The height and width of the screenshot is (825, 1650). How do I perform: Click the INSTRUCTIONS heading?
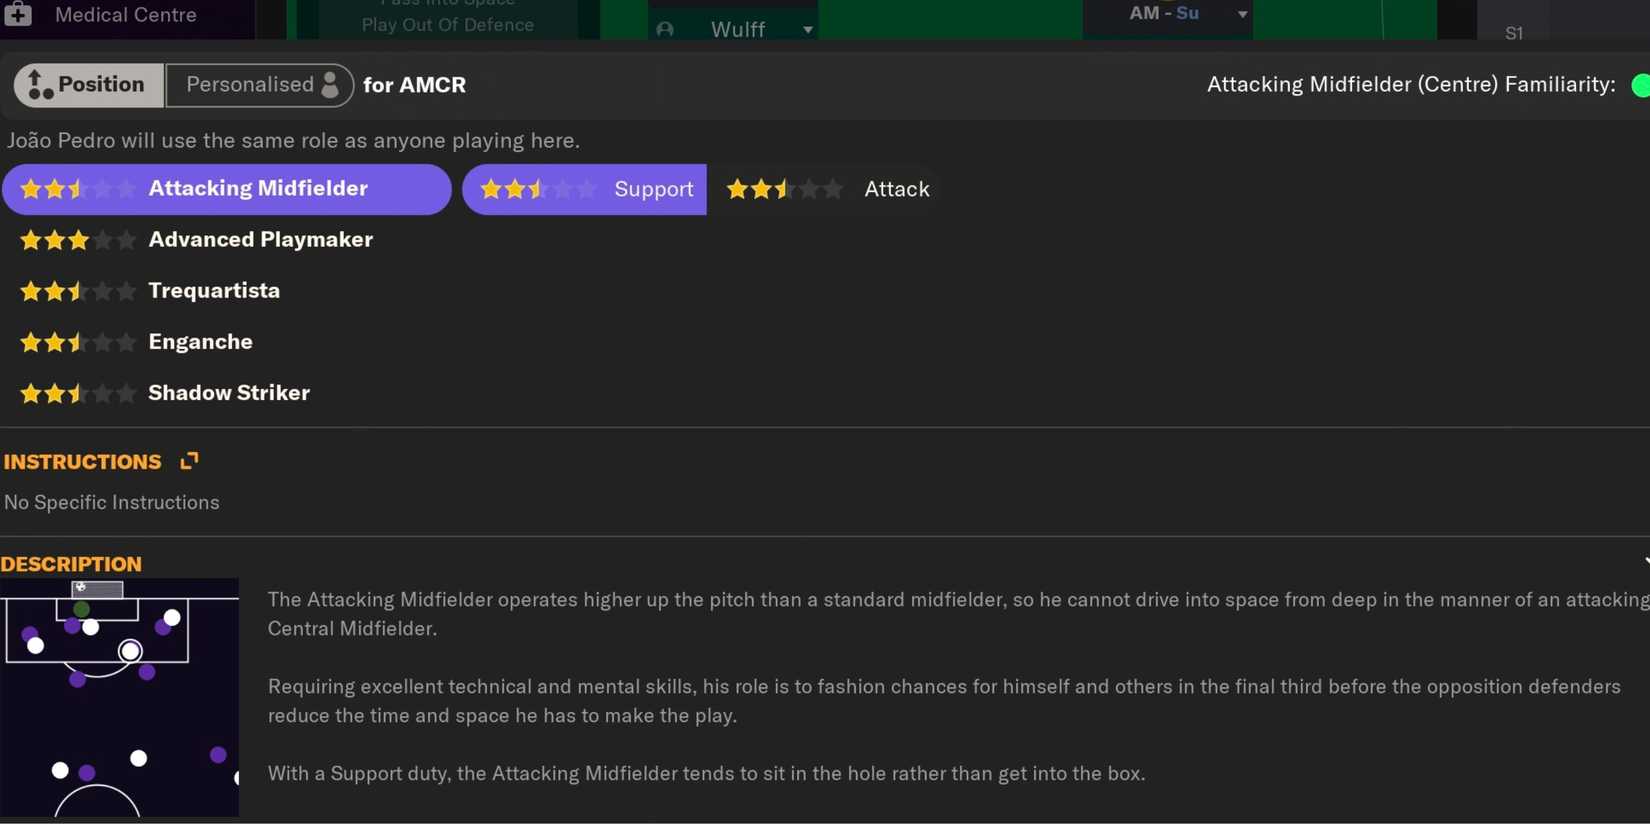[x=82, y=462]
